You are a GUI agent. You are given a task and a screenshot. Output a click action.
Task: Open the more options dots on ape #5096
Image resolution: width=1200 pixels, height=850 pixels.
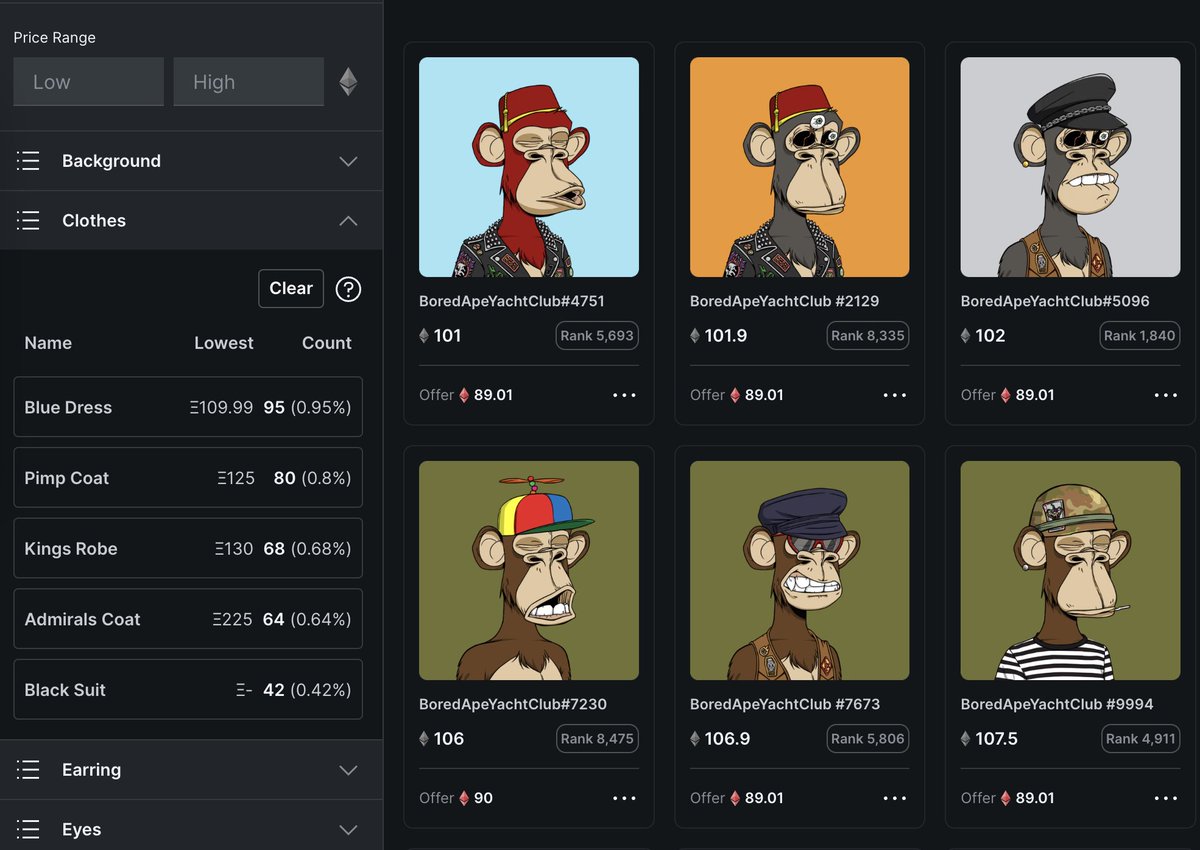click(1166, 395)
